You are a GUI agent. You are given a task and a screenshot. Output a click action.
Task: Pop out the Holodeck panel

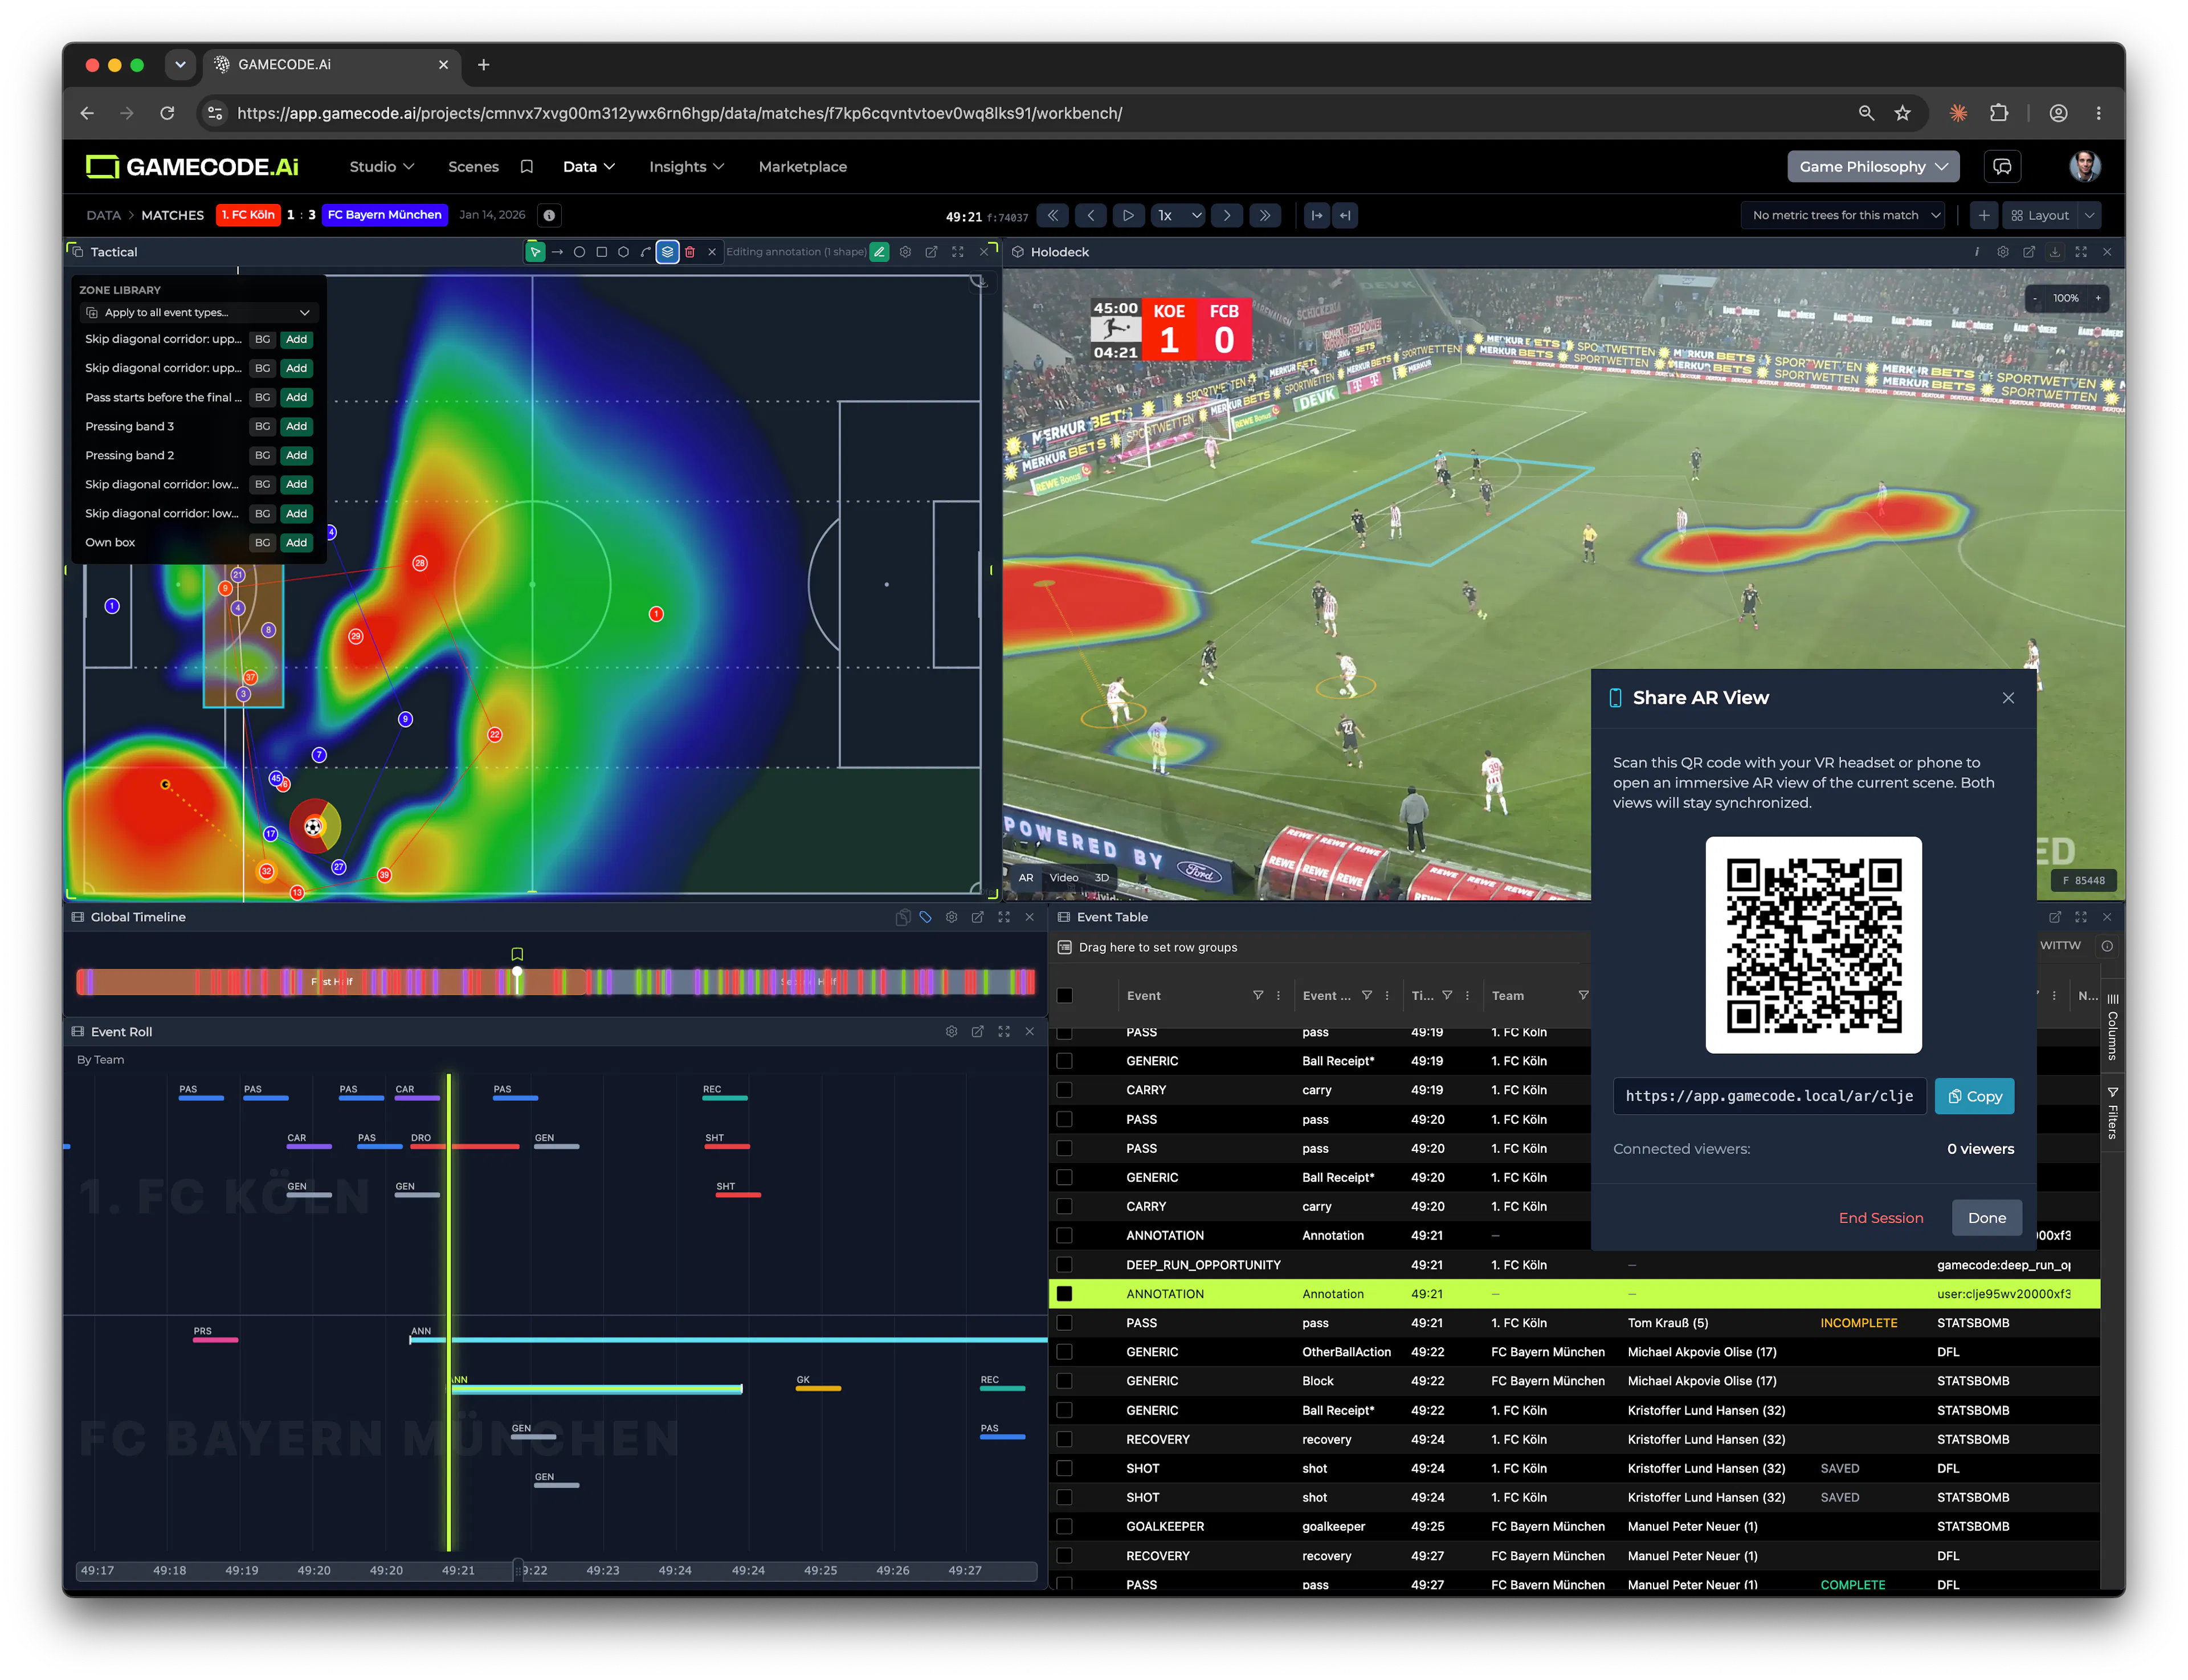pyautogui.click(x=2028, y=252)
